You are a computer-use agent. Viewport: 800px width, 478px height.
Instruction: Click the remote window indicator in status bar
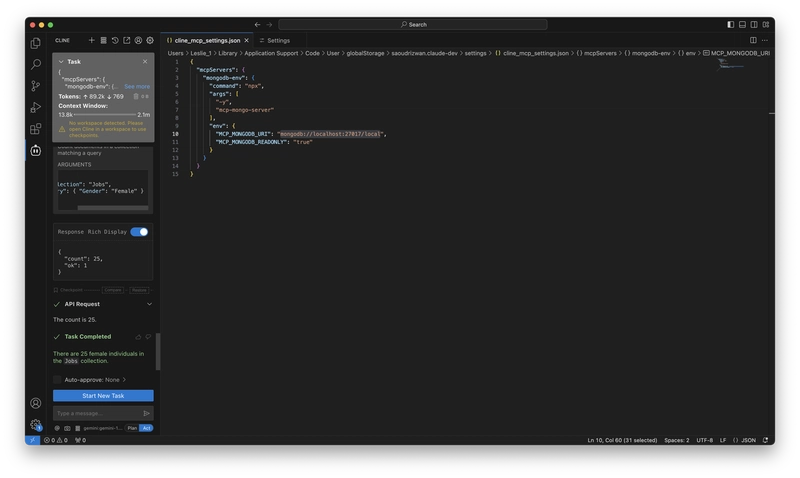click(x=33, y=440)
